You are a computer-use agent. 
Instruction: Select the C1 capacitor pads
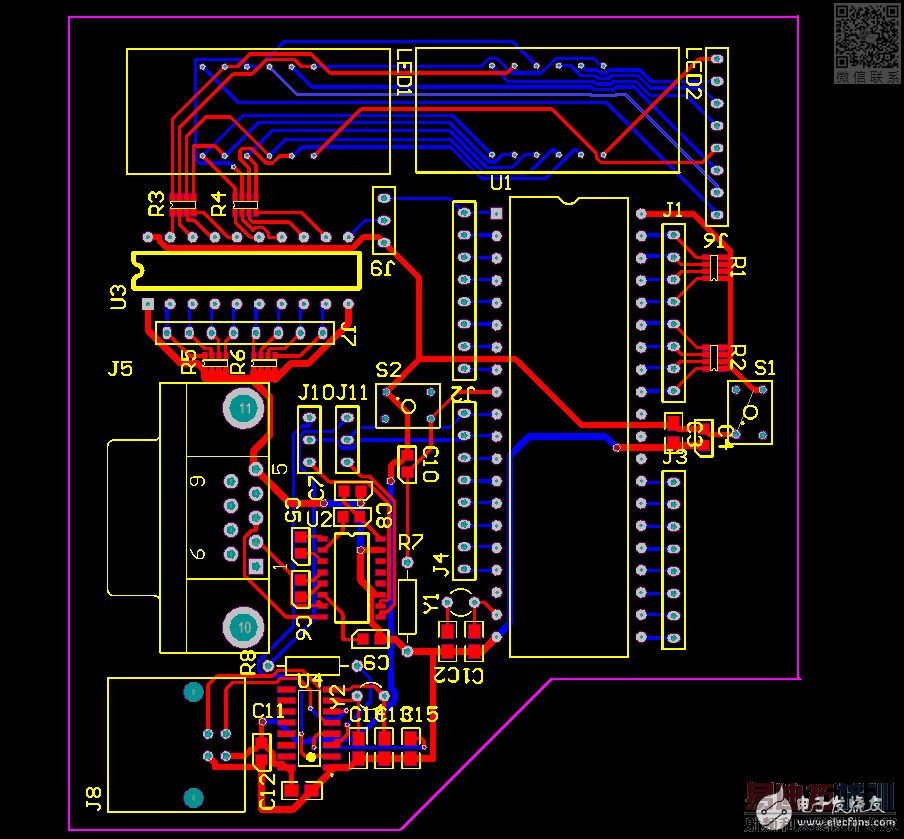[x=474, y=641]
